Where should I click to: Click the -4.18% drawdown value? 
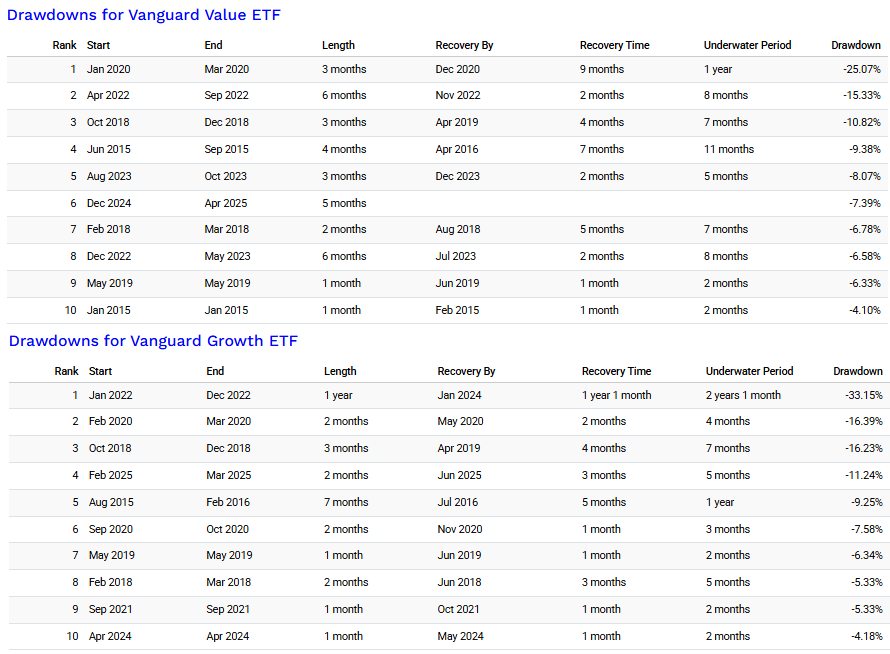click(865, 636)
